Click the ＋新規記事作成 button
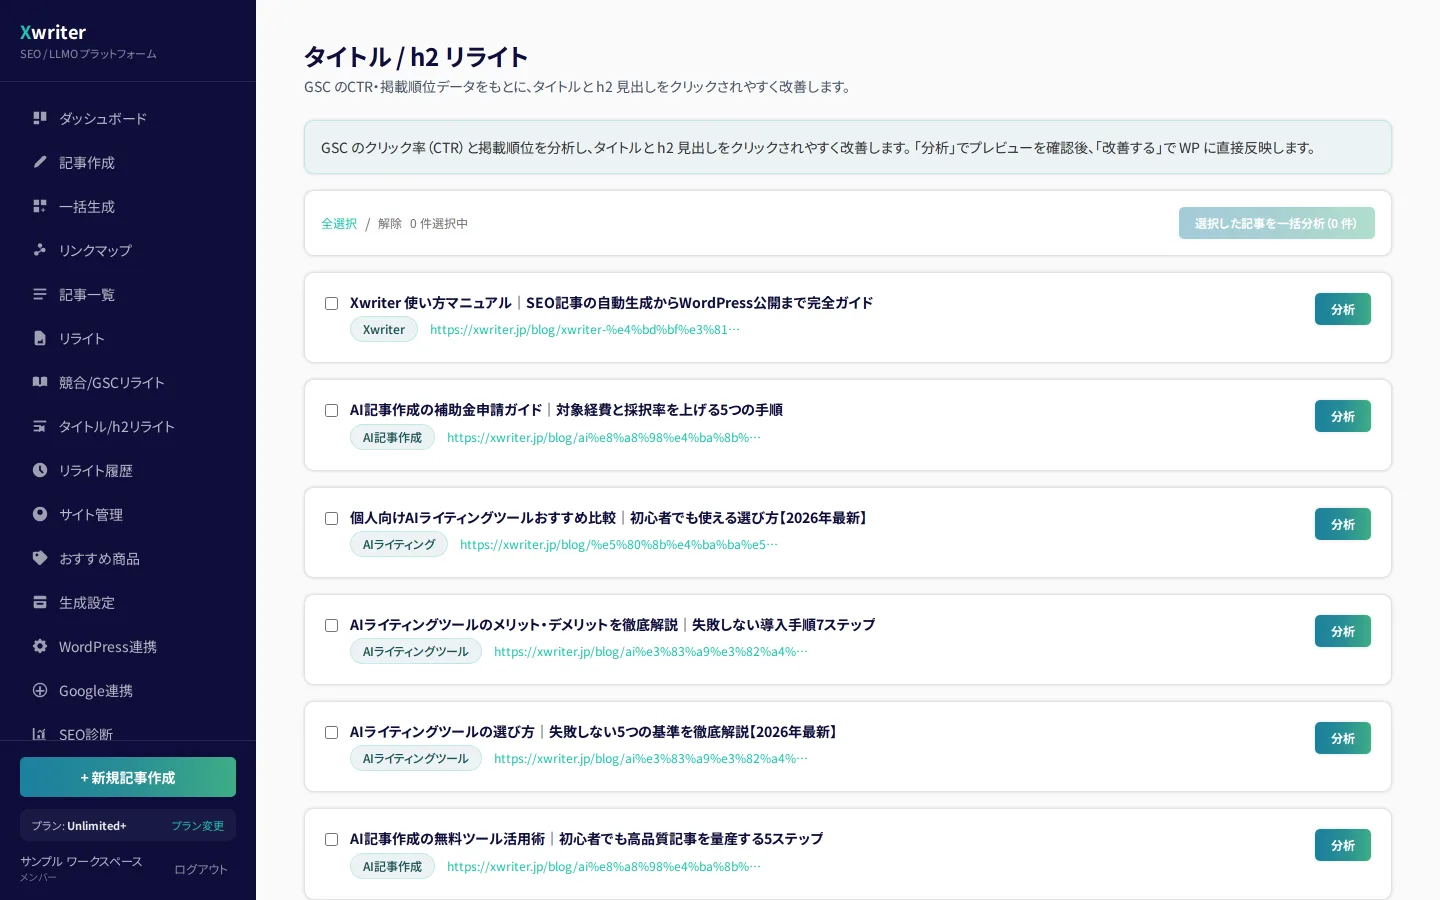The width and height of the screenshot is (1440, 900). [x=128, y=777]
